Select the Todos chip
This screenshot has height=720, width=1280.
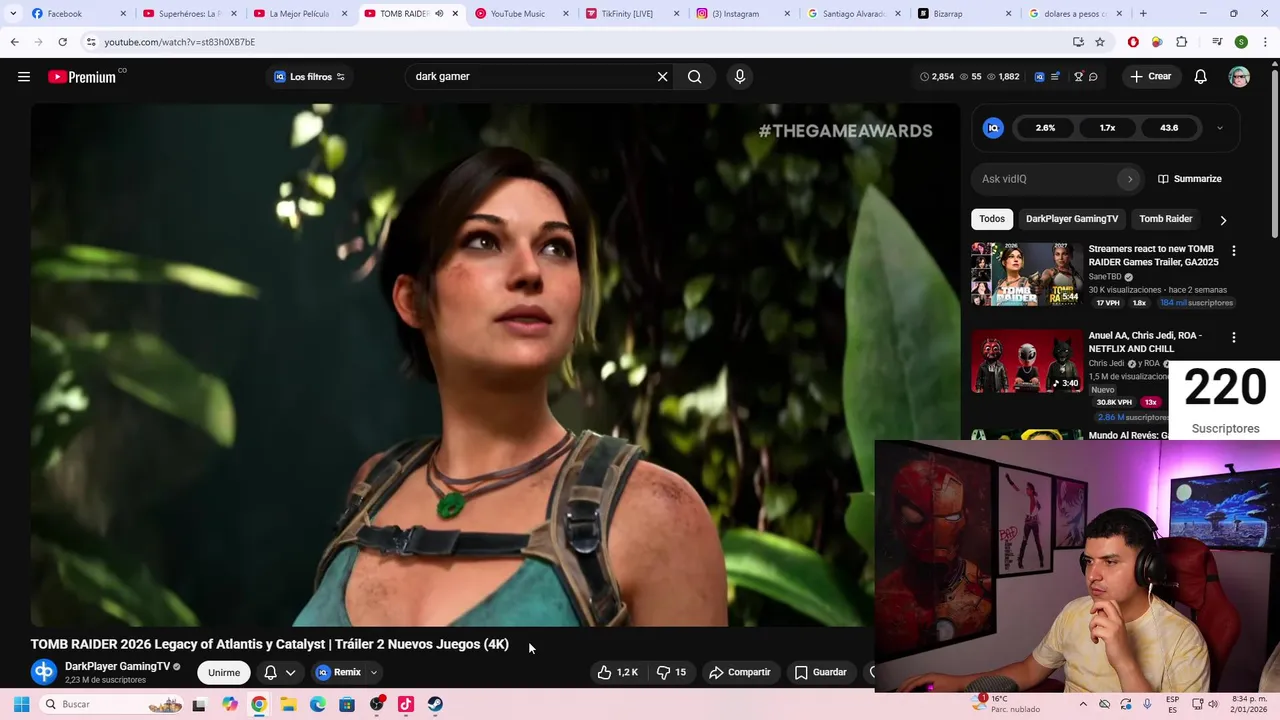coord(992,219)
